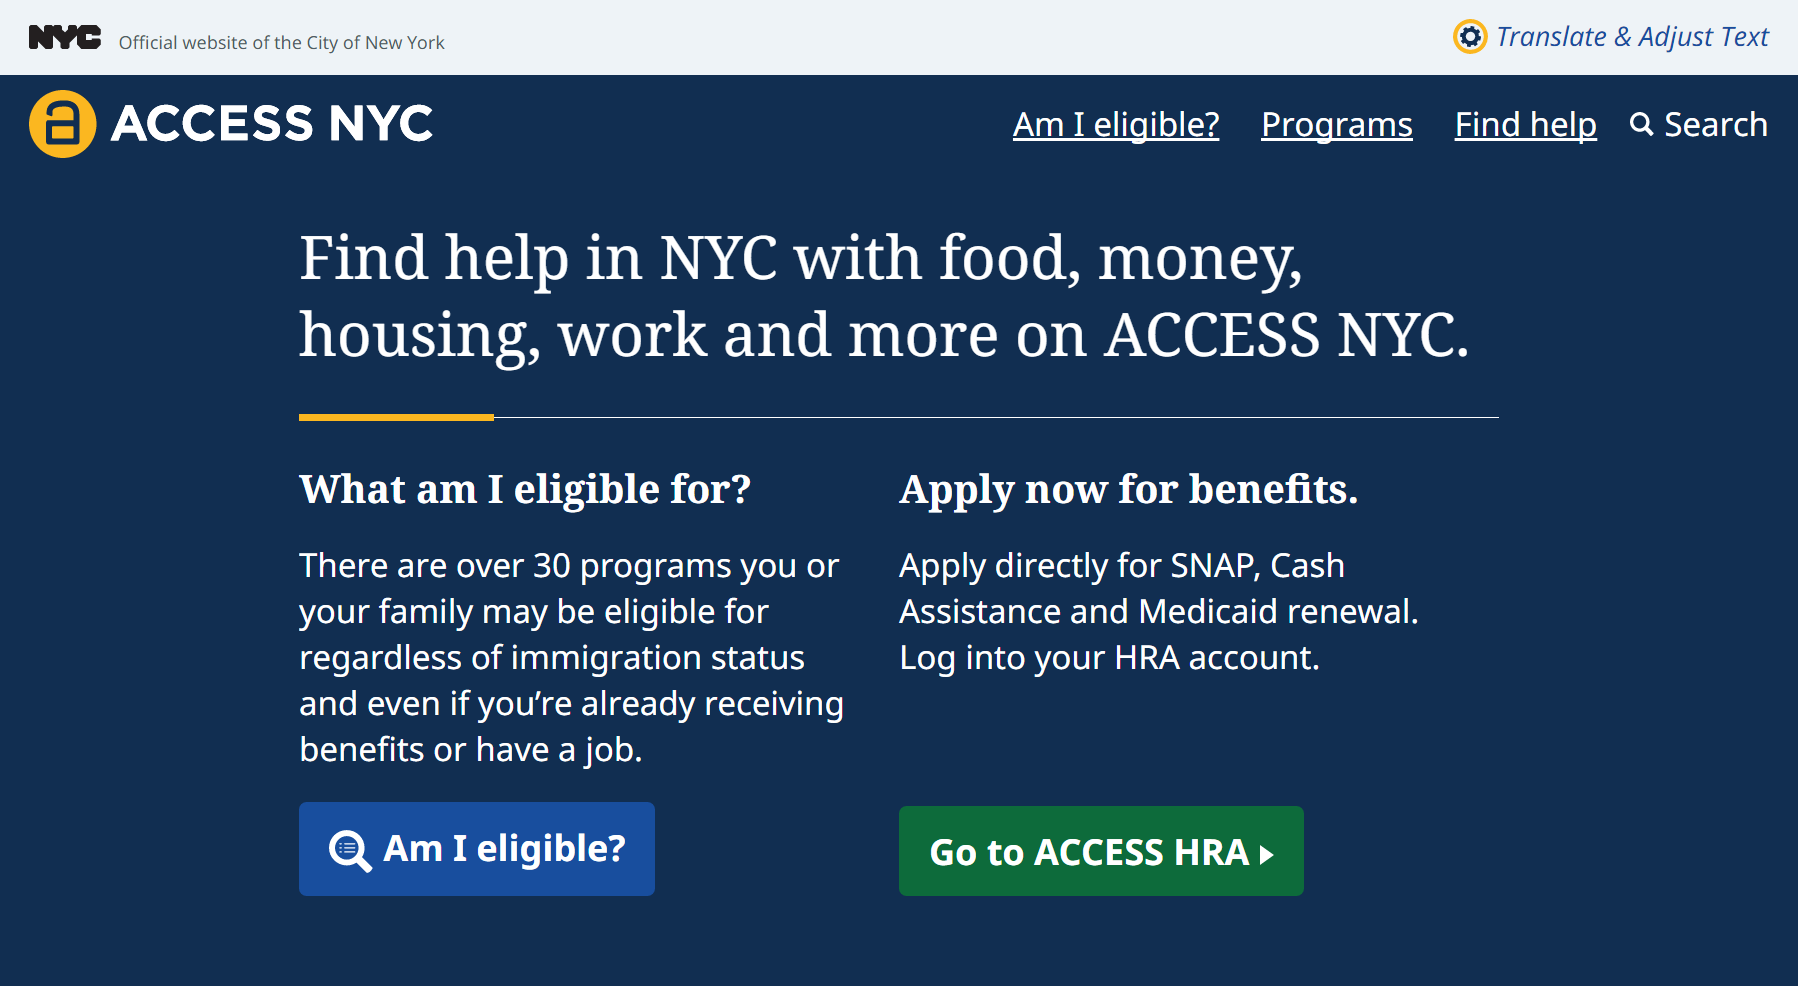Click the arrow icon on Go to ACCESS HRA

[1266, 855]
